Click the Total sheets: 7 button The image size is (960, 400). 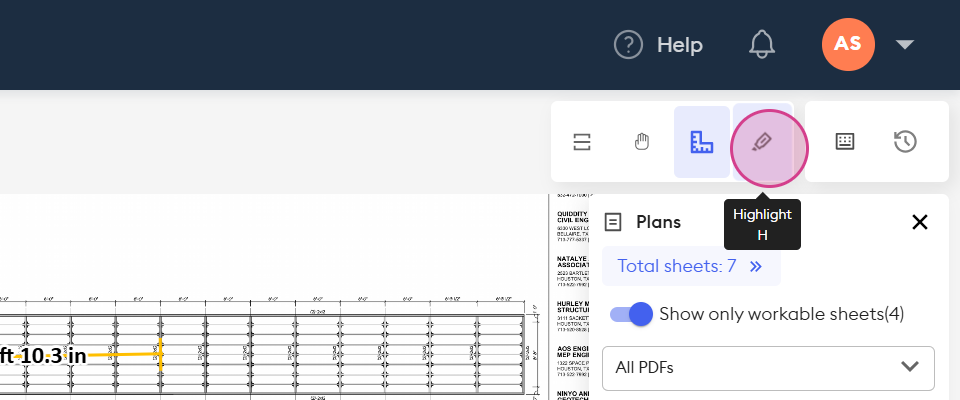pos(677,266)
